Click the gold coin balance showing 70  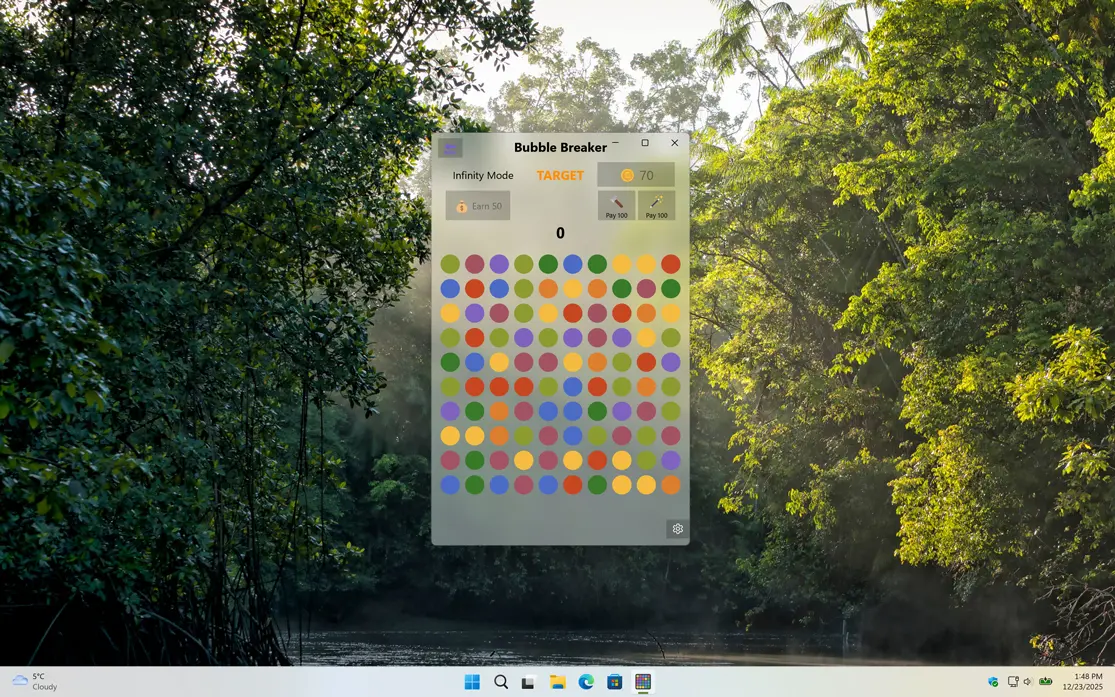click(636, 175)
